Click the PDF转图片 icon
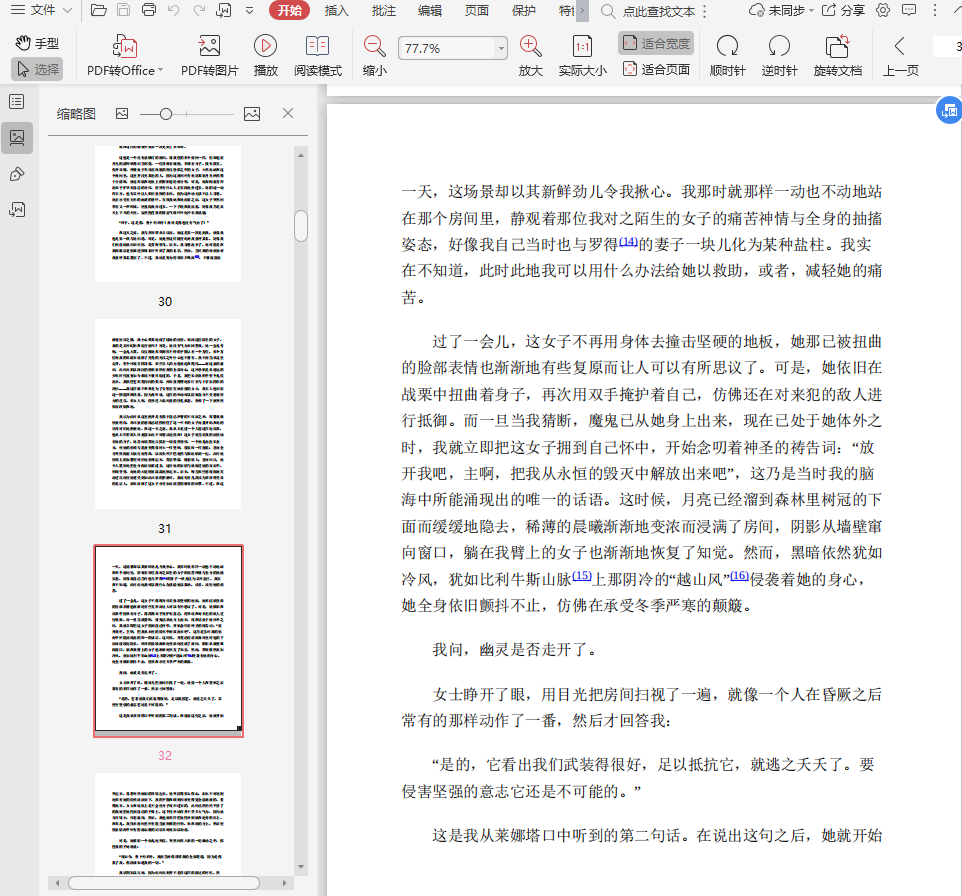 (x=209, y=47)
